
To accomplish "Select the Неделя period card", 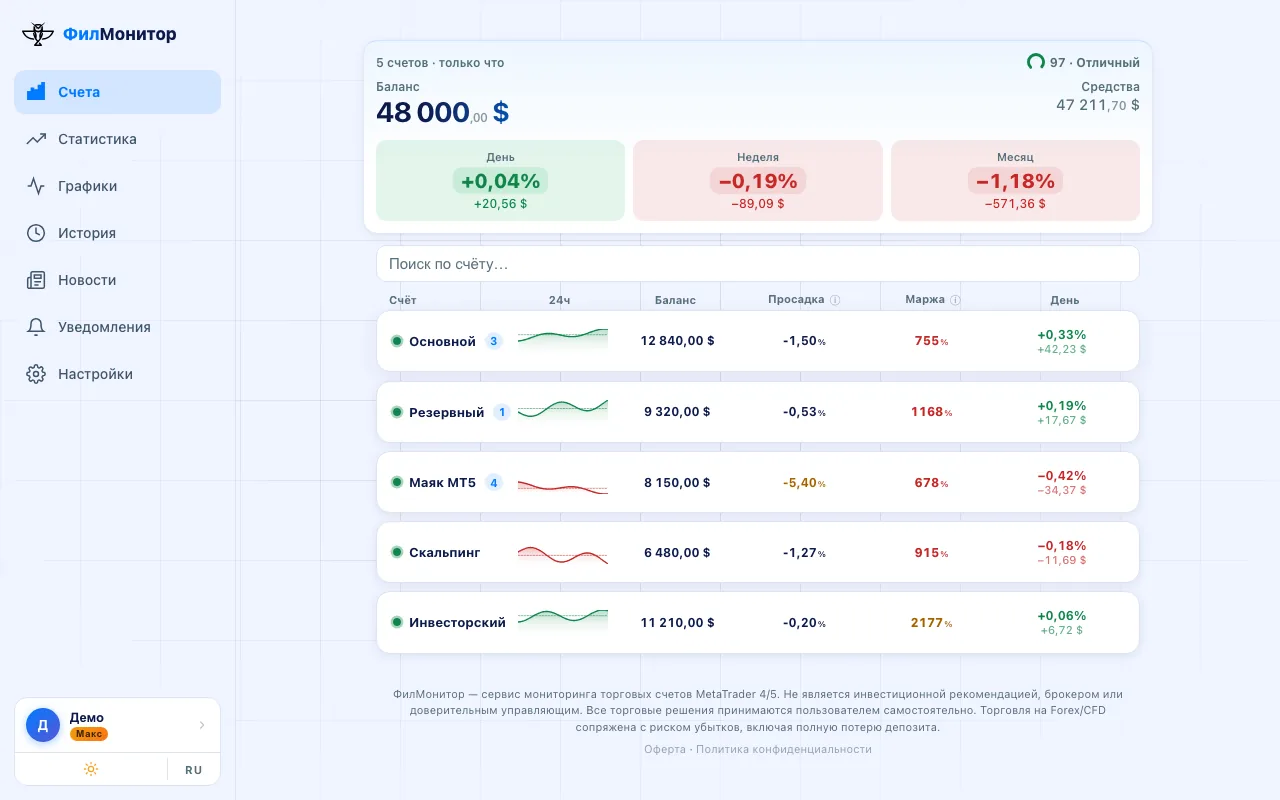I will [758, 180].
